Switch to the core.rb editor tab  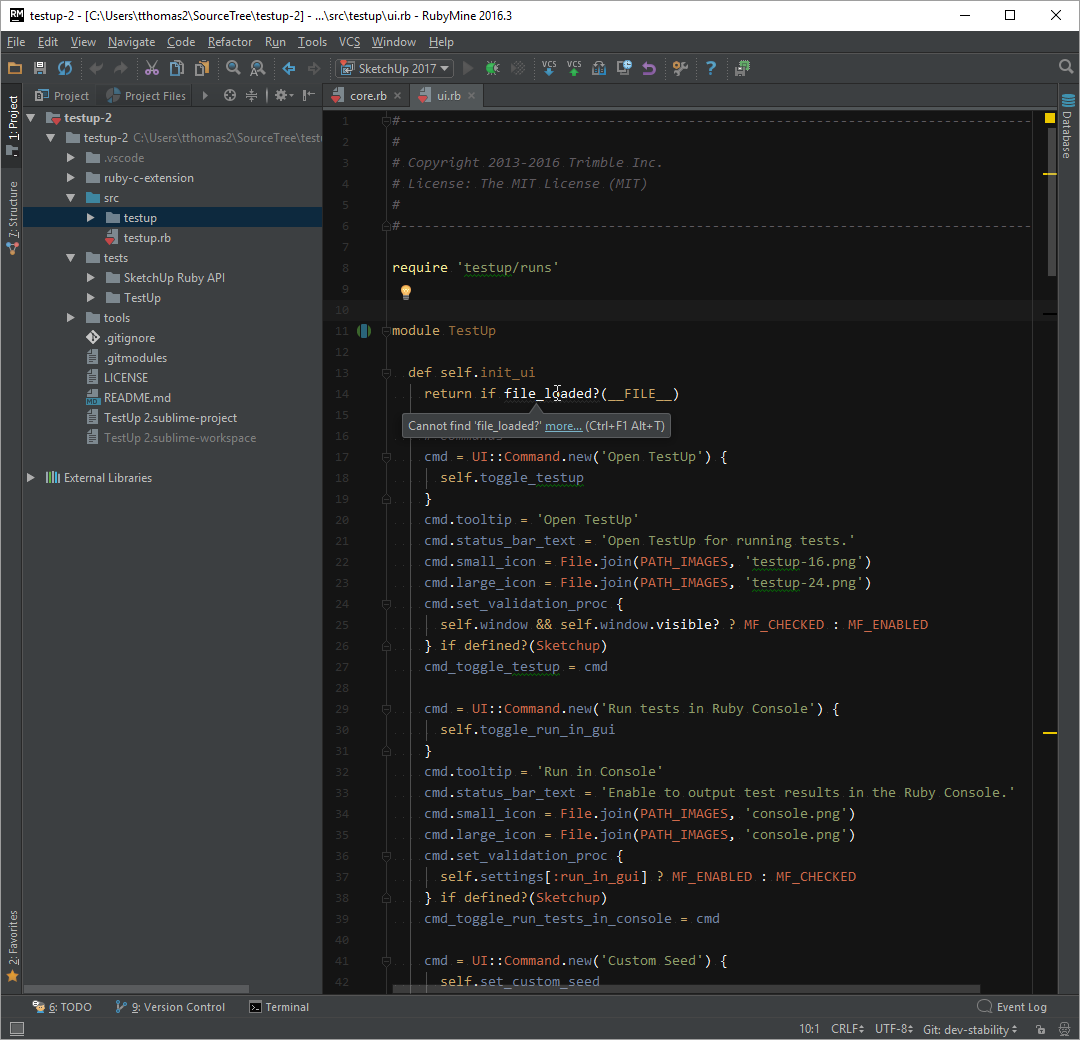coord(367,95)
